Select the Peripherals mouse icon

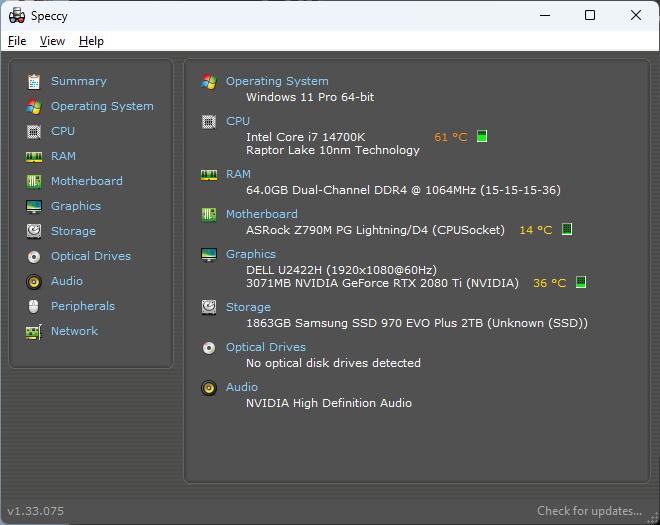point(34,306)
